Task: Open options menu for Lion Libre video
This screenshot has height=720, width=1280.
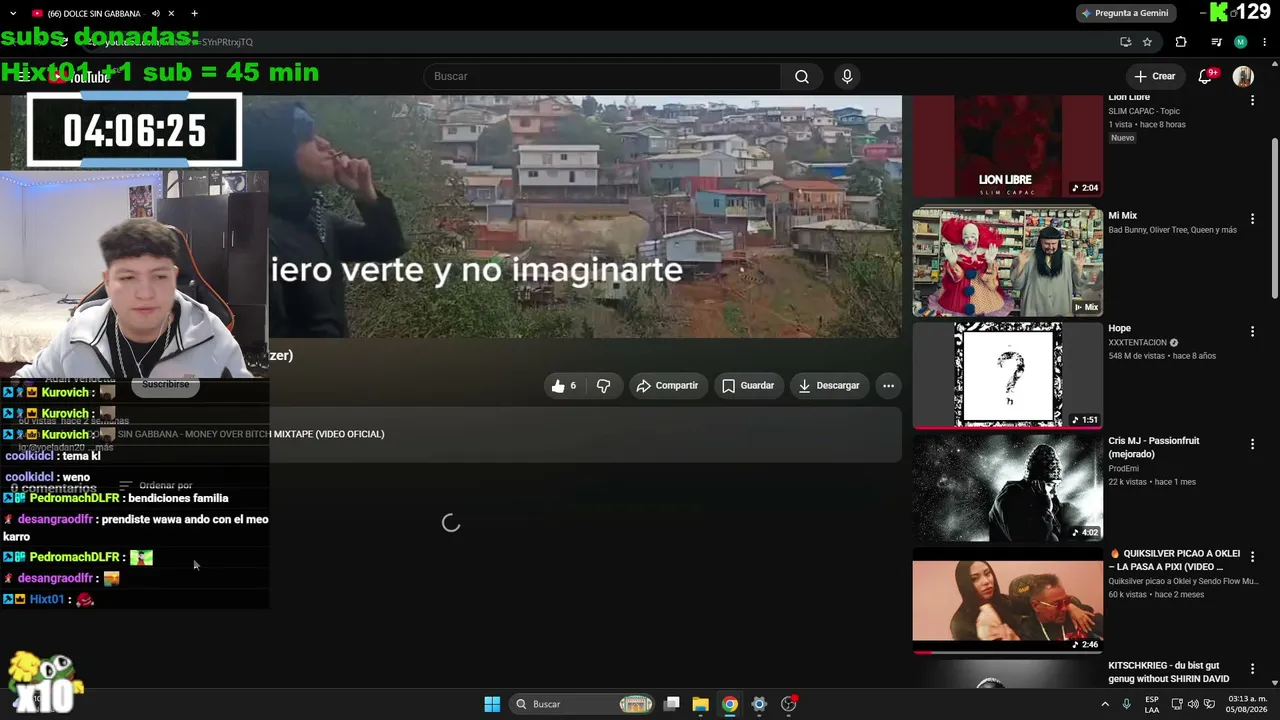Action: point(1252,100)
